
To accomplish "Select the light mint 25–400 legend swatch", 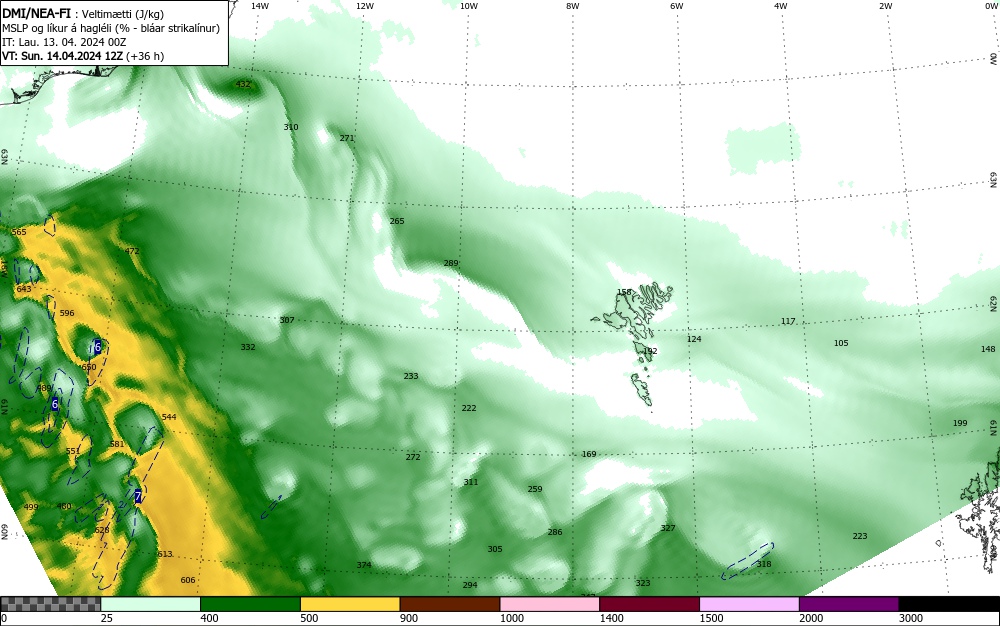I will point(151,604).
